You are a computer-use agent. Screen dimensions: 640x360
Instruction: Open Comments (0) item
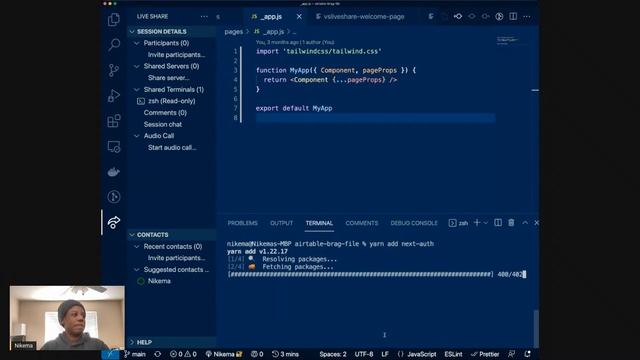coord(165,113)
